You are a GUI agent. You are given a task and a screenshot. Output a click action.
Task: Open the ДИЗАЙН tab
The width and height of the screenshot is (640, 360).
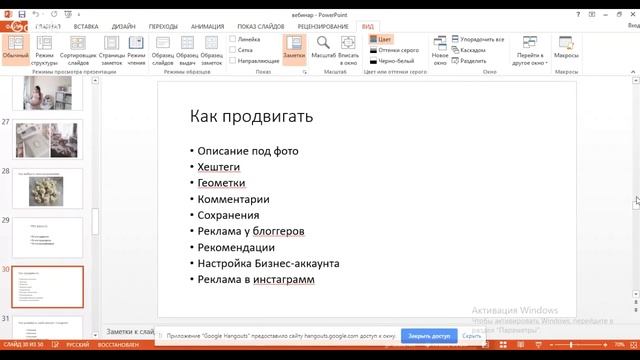[x=123, y=27]
